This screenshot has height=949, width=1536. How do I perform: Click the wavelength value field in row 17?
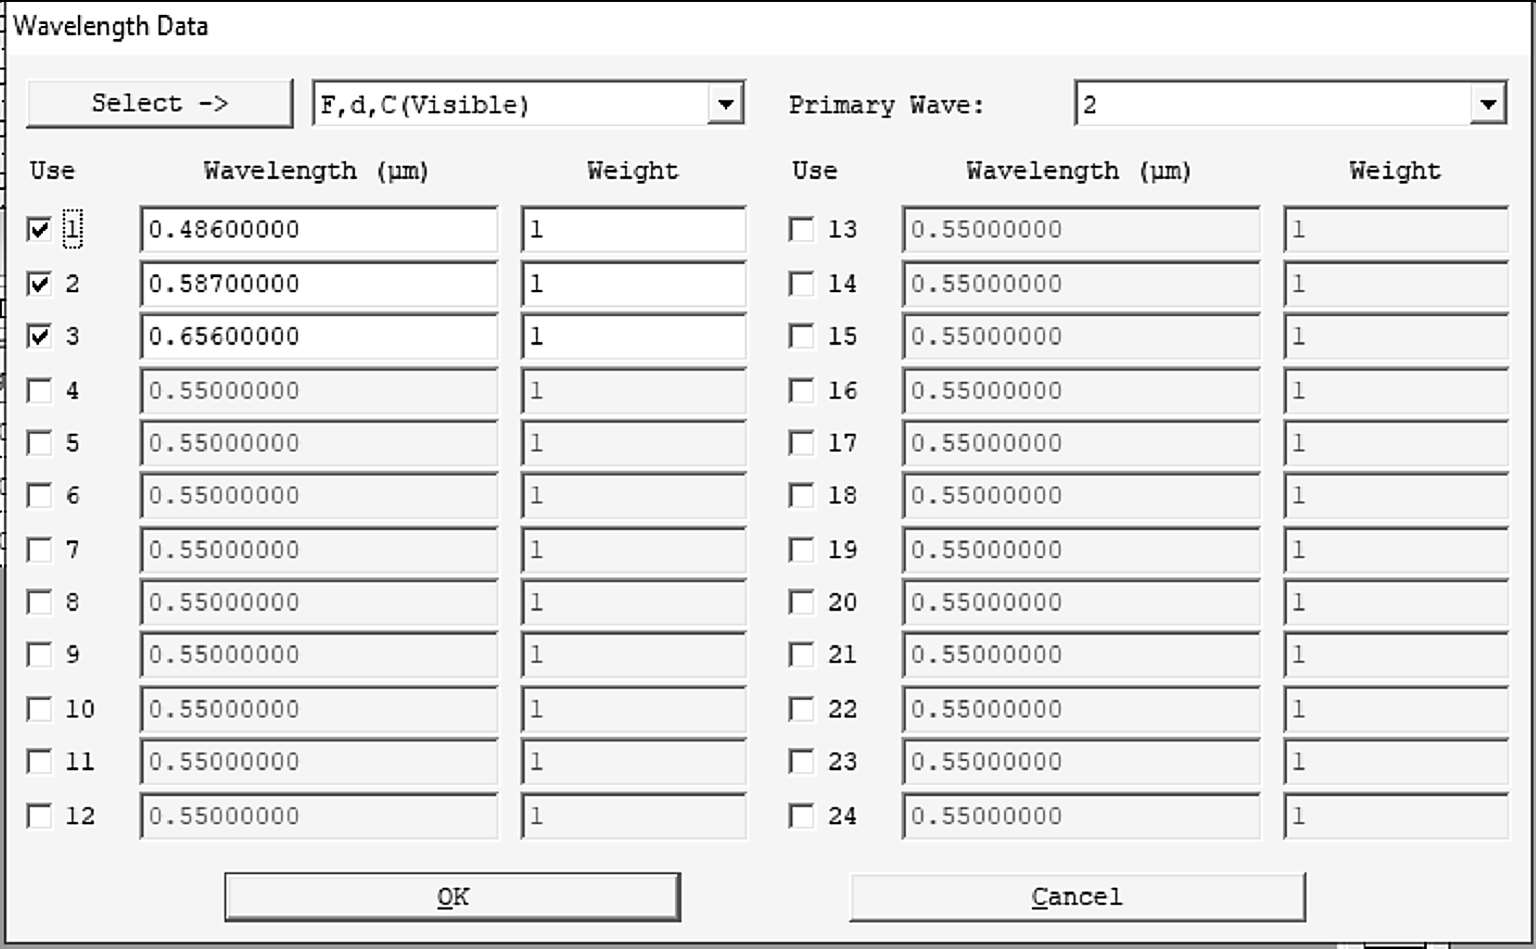coord(1081,443)
